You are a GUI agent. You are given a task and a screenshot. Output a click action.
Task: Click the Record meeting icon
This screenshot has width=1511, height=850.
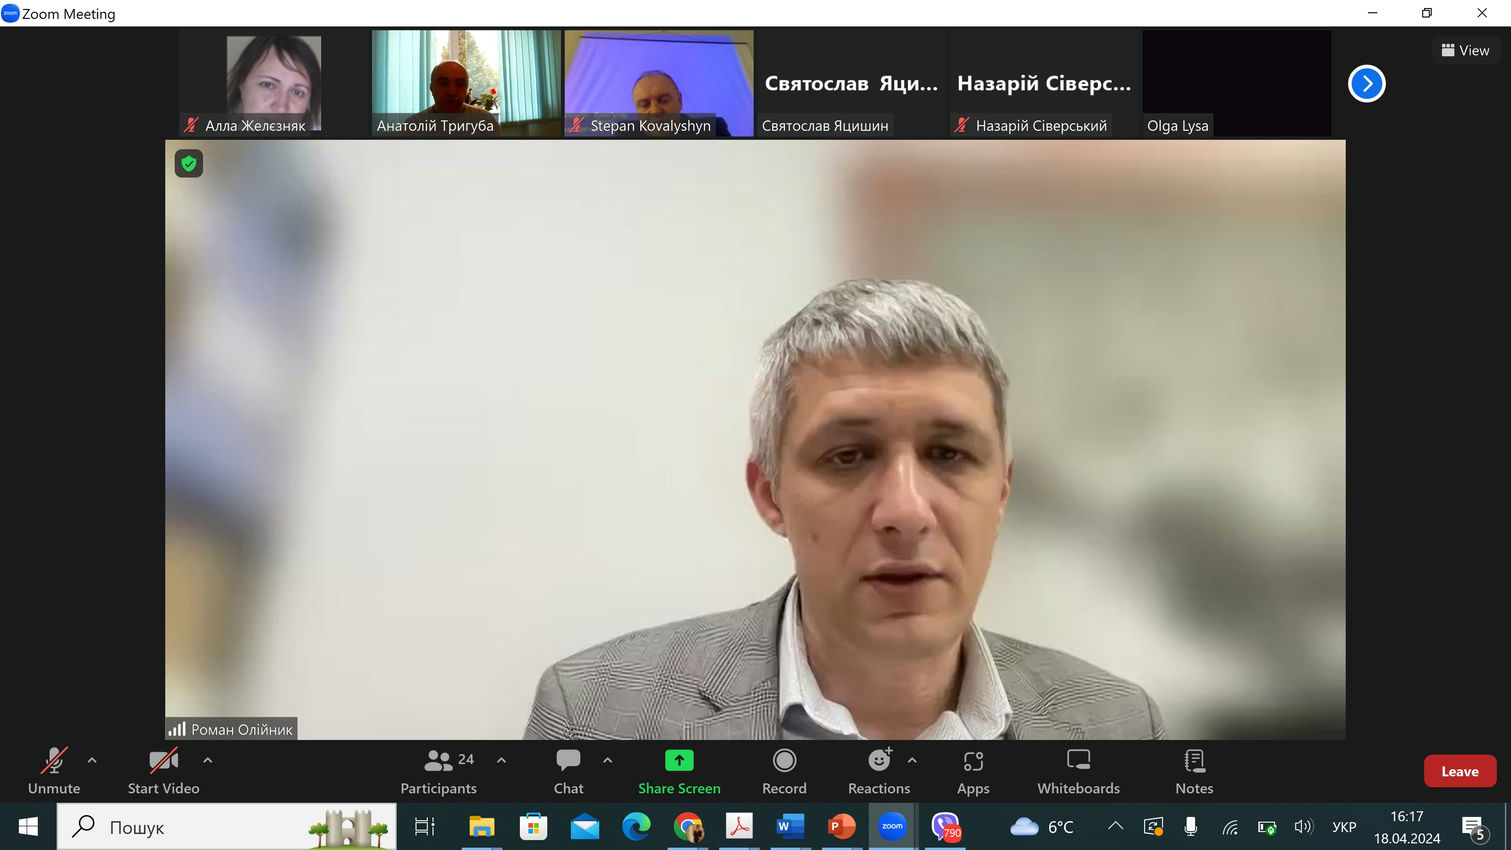click(784, 771)
